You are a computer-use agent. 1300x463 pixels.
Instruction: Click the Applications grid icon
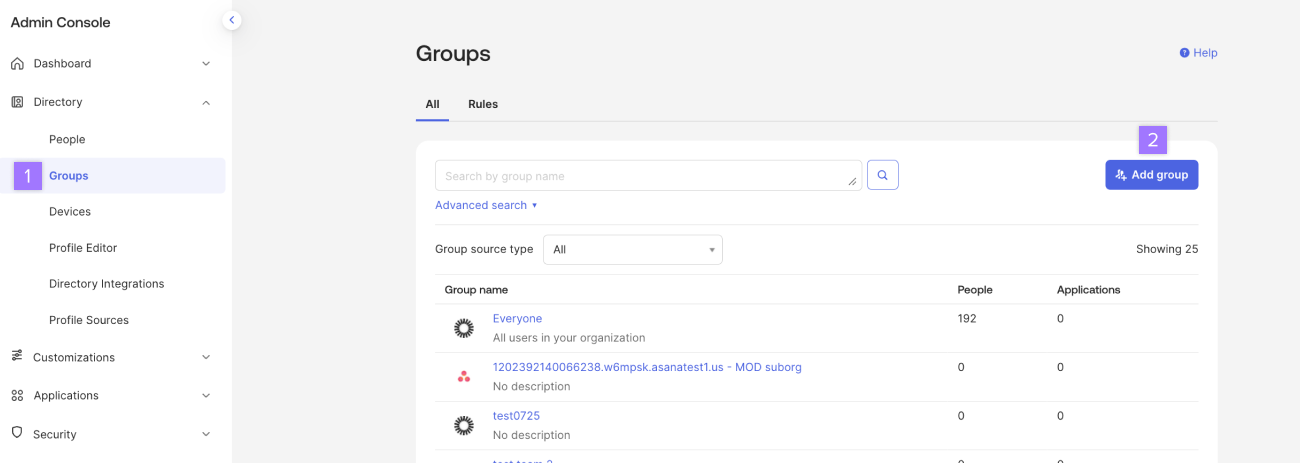[x=17, y=396]
